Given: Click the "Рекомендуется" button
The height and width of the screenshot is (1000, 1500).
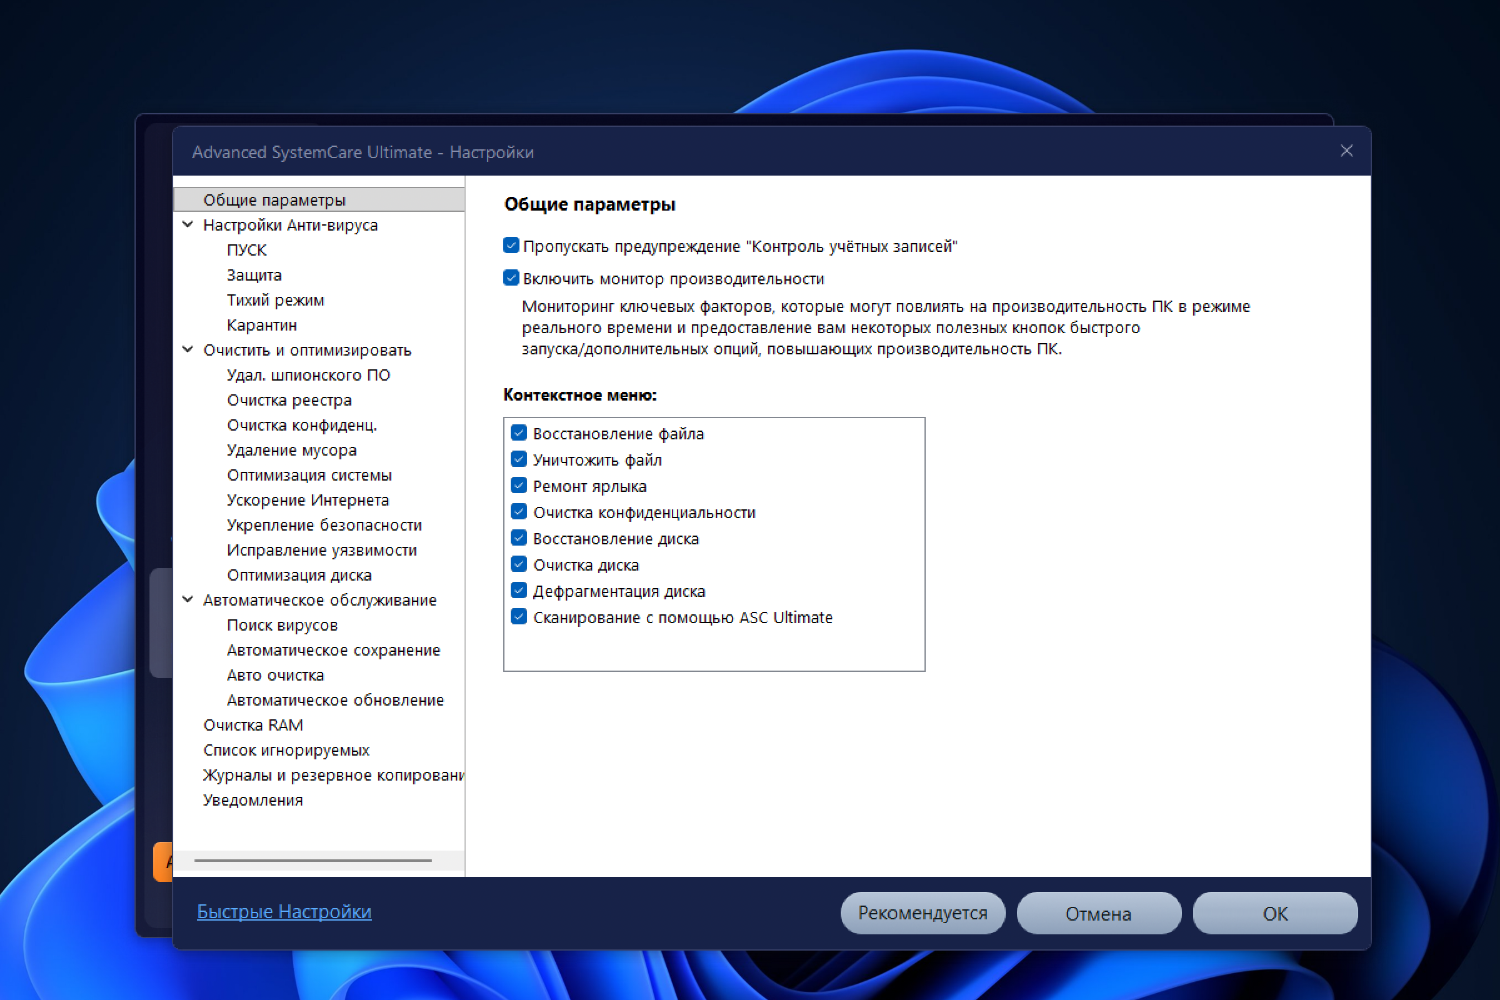Looking at the screenshot, I should pos(923,913).
